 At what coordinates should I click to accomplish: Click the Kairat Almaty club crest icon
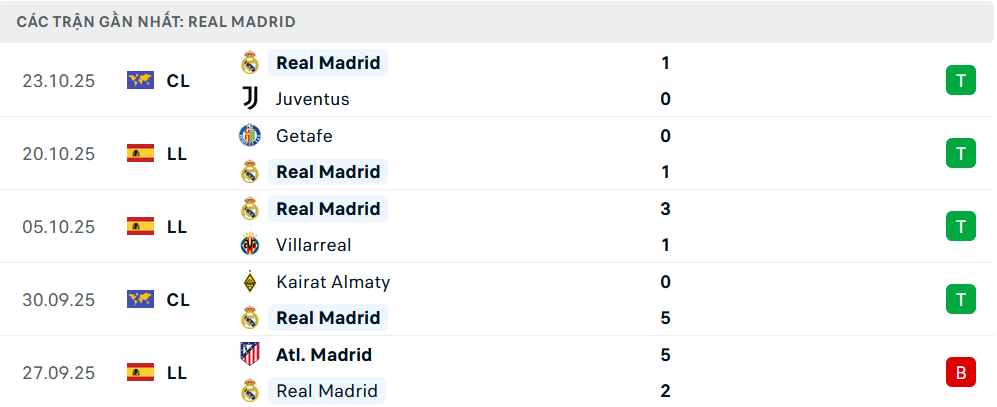pos(250,282)
